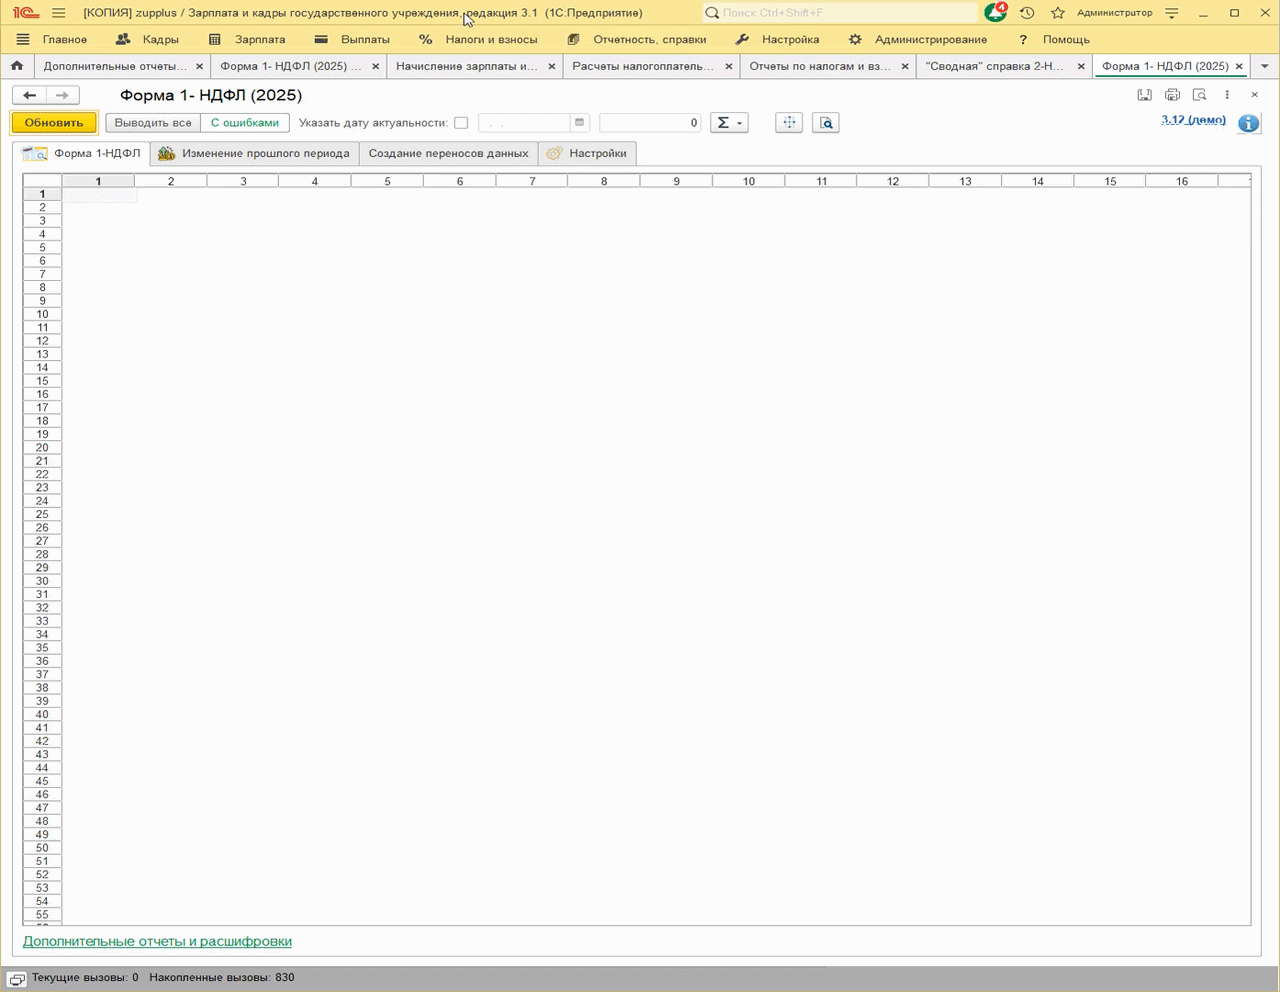The image size is (1280, 992).
Task: Open notifications bell with badge 4
Action: [995, 13]
